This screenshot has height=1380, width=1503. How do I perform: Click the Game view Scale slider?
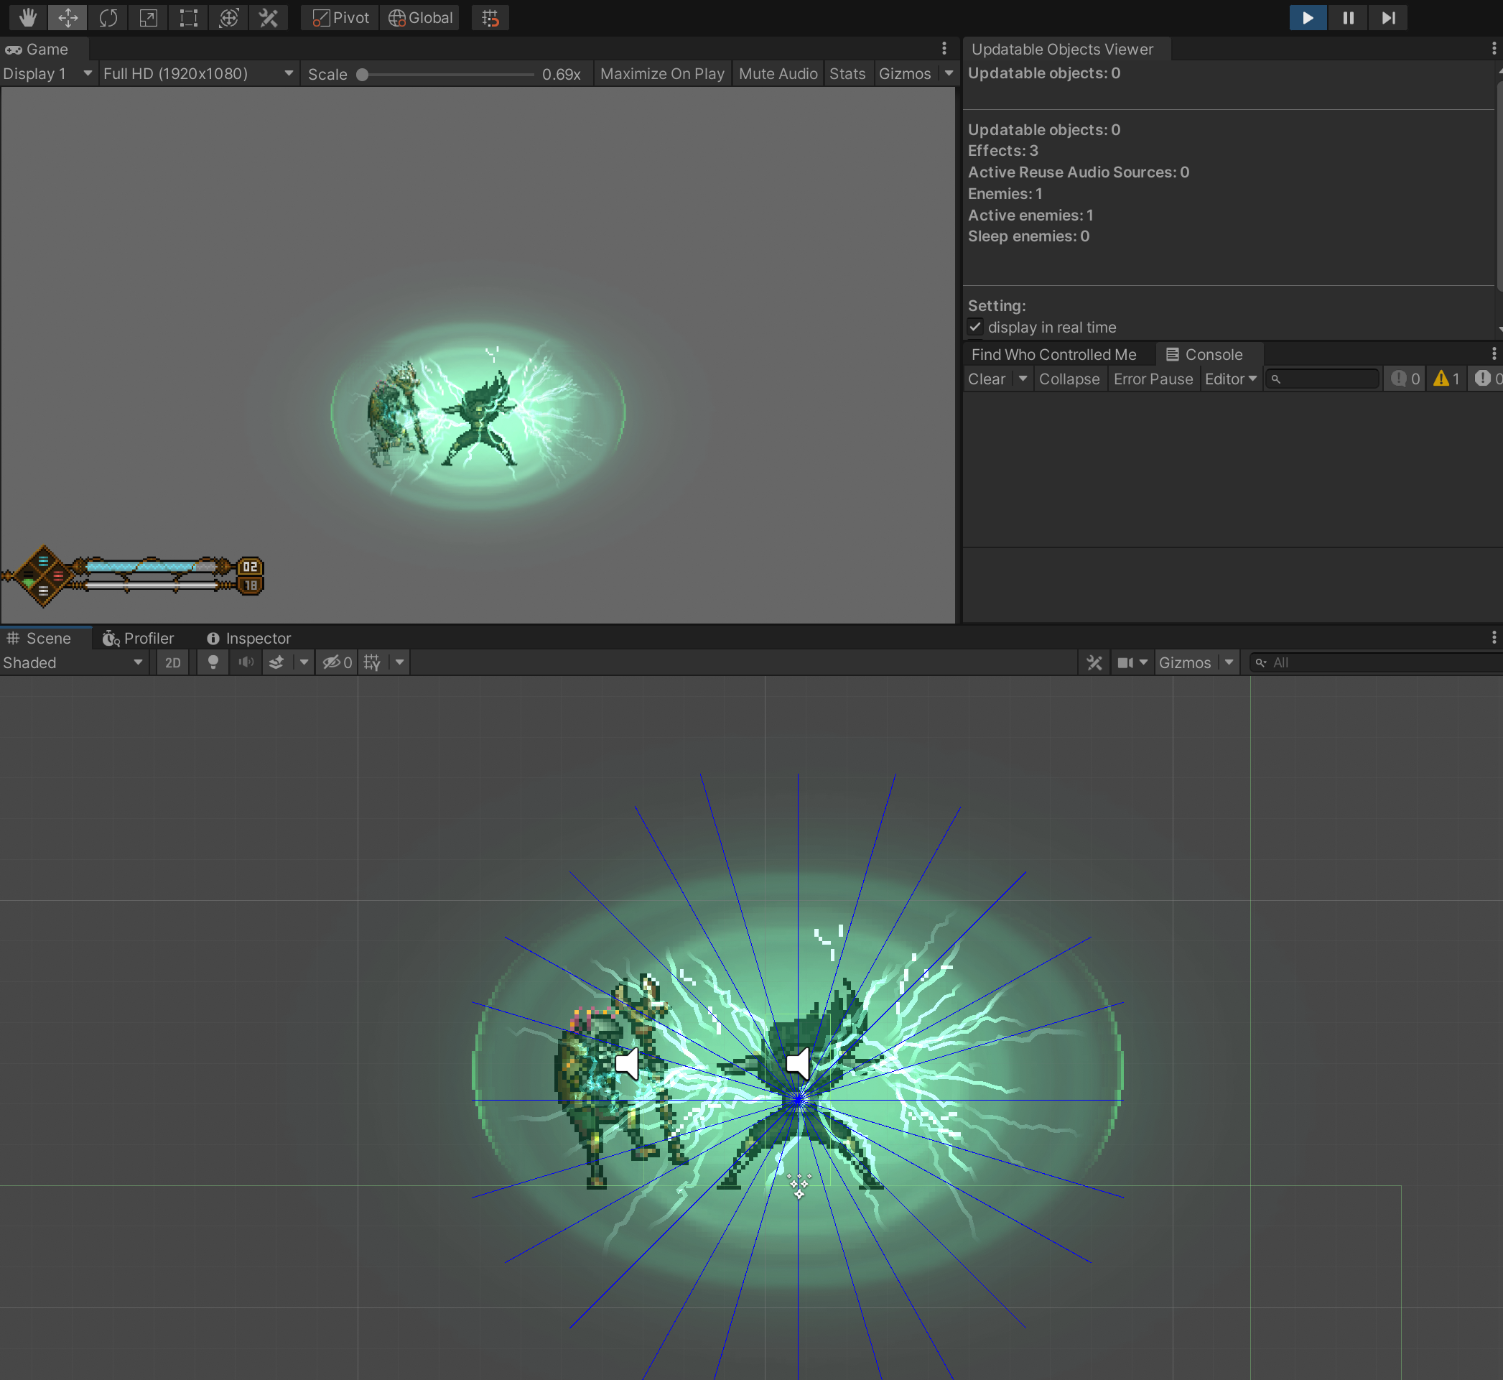click(x=447, y=74)
